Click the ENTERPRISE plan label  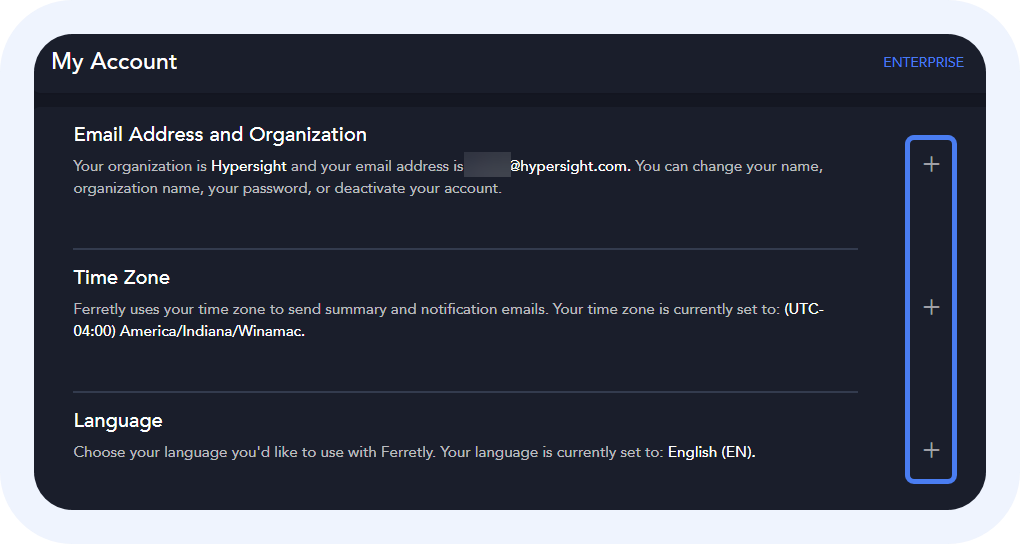pos(923,62)
